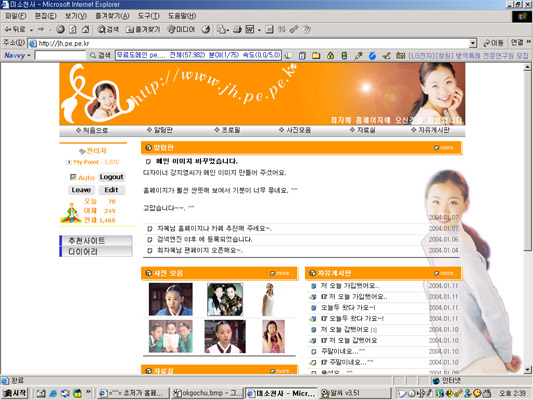Click the address bar URL field
This screenshot has height=400, width=533.
tap(252, 43)
